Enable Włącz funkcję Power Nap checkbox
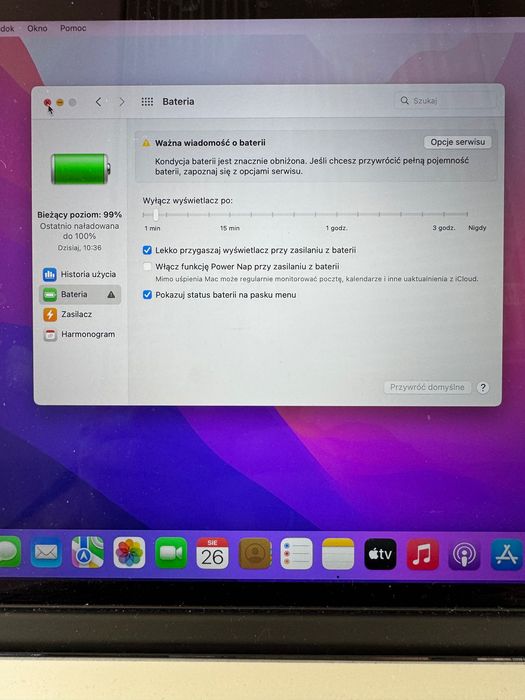Viewport: 525px width, 700px height. [x=147, y=267]
